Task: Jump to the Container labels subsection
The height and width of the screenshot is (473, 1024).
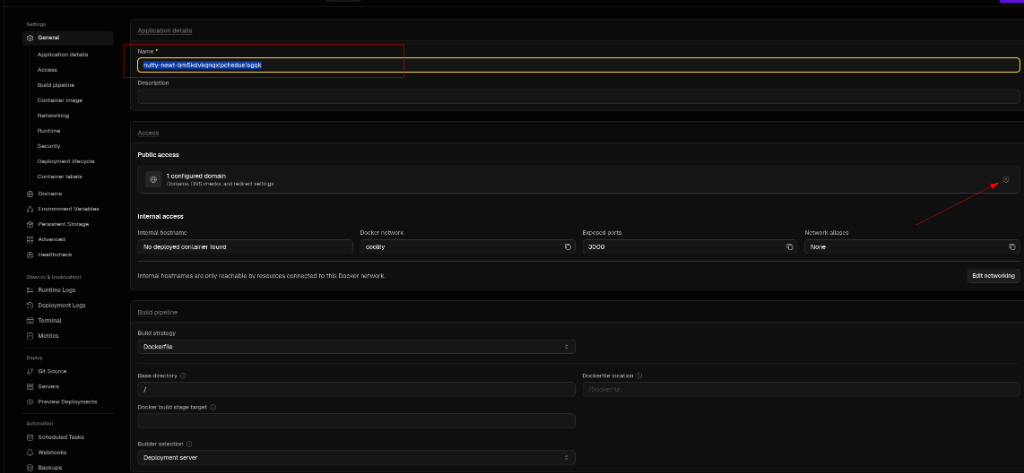Action: coord(60,177)
